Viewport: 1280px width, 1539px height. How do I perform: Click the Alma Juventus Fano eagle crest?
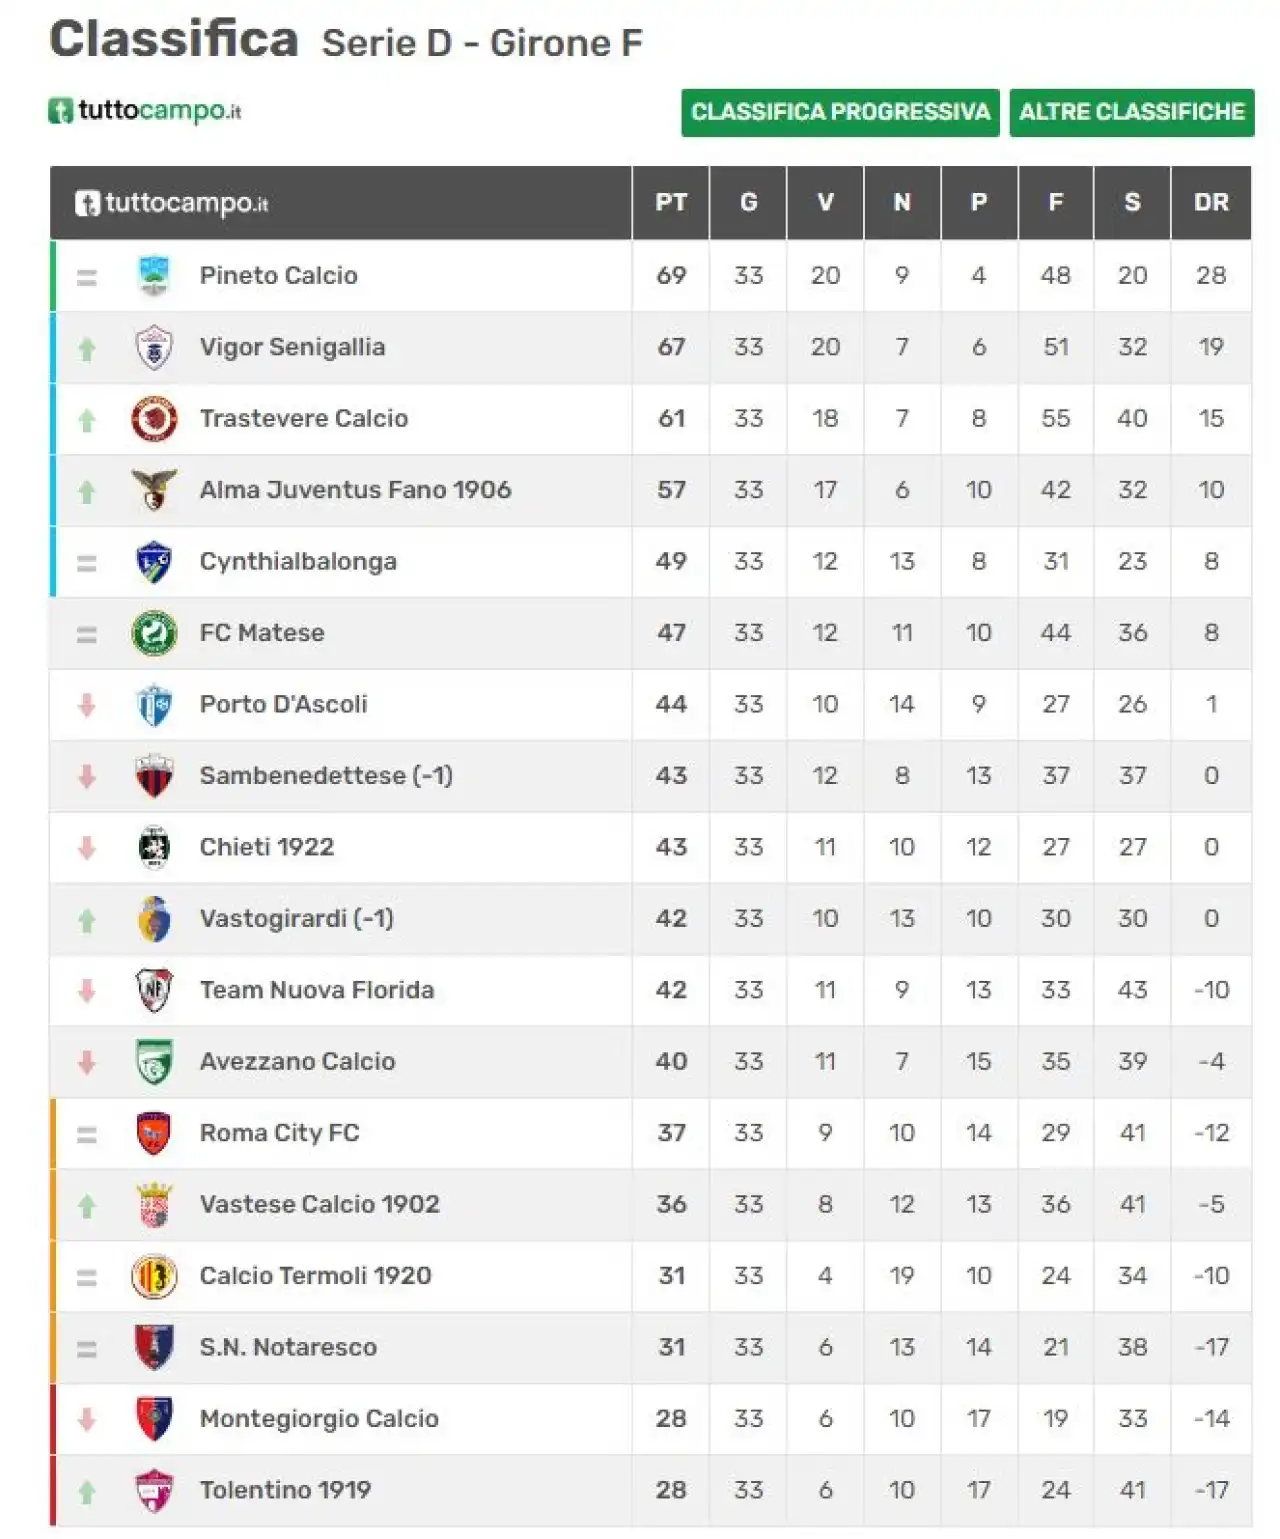tap(154, 490)
